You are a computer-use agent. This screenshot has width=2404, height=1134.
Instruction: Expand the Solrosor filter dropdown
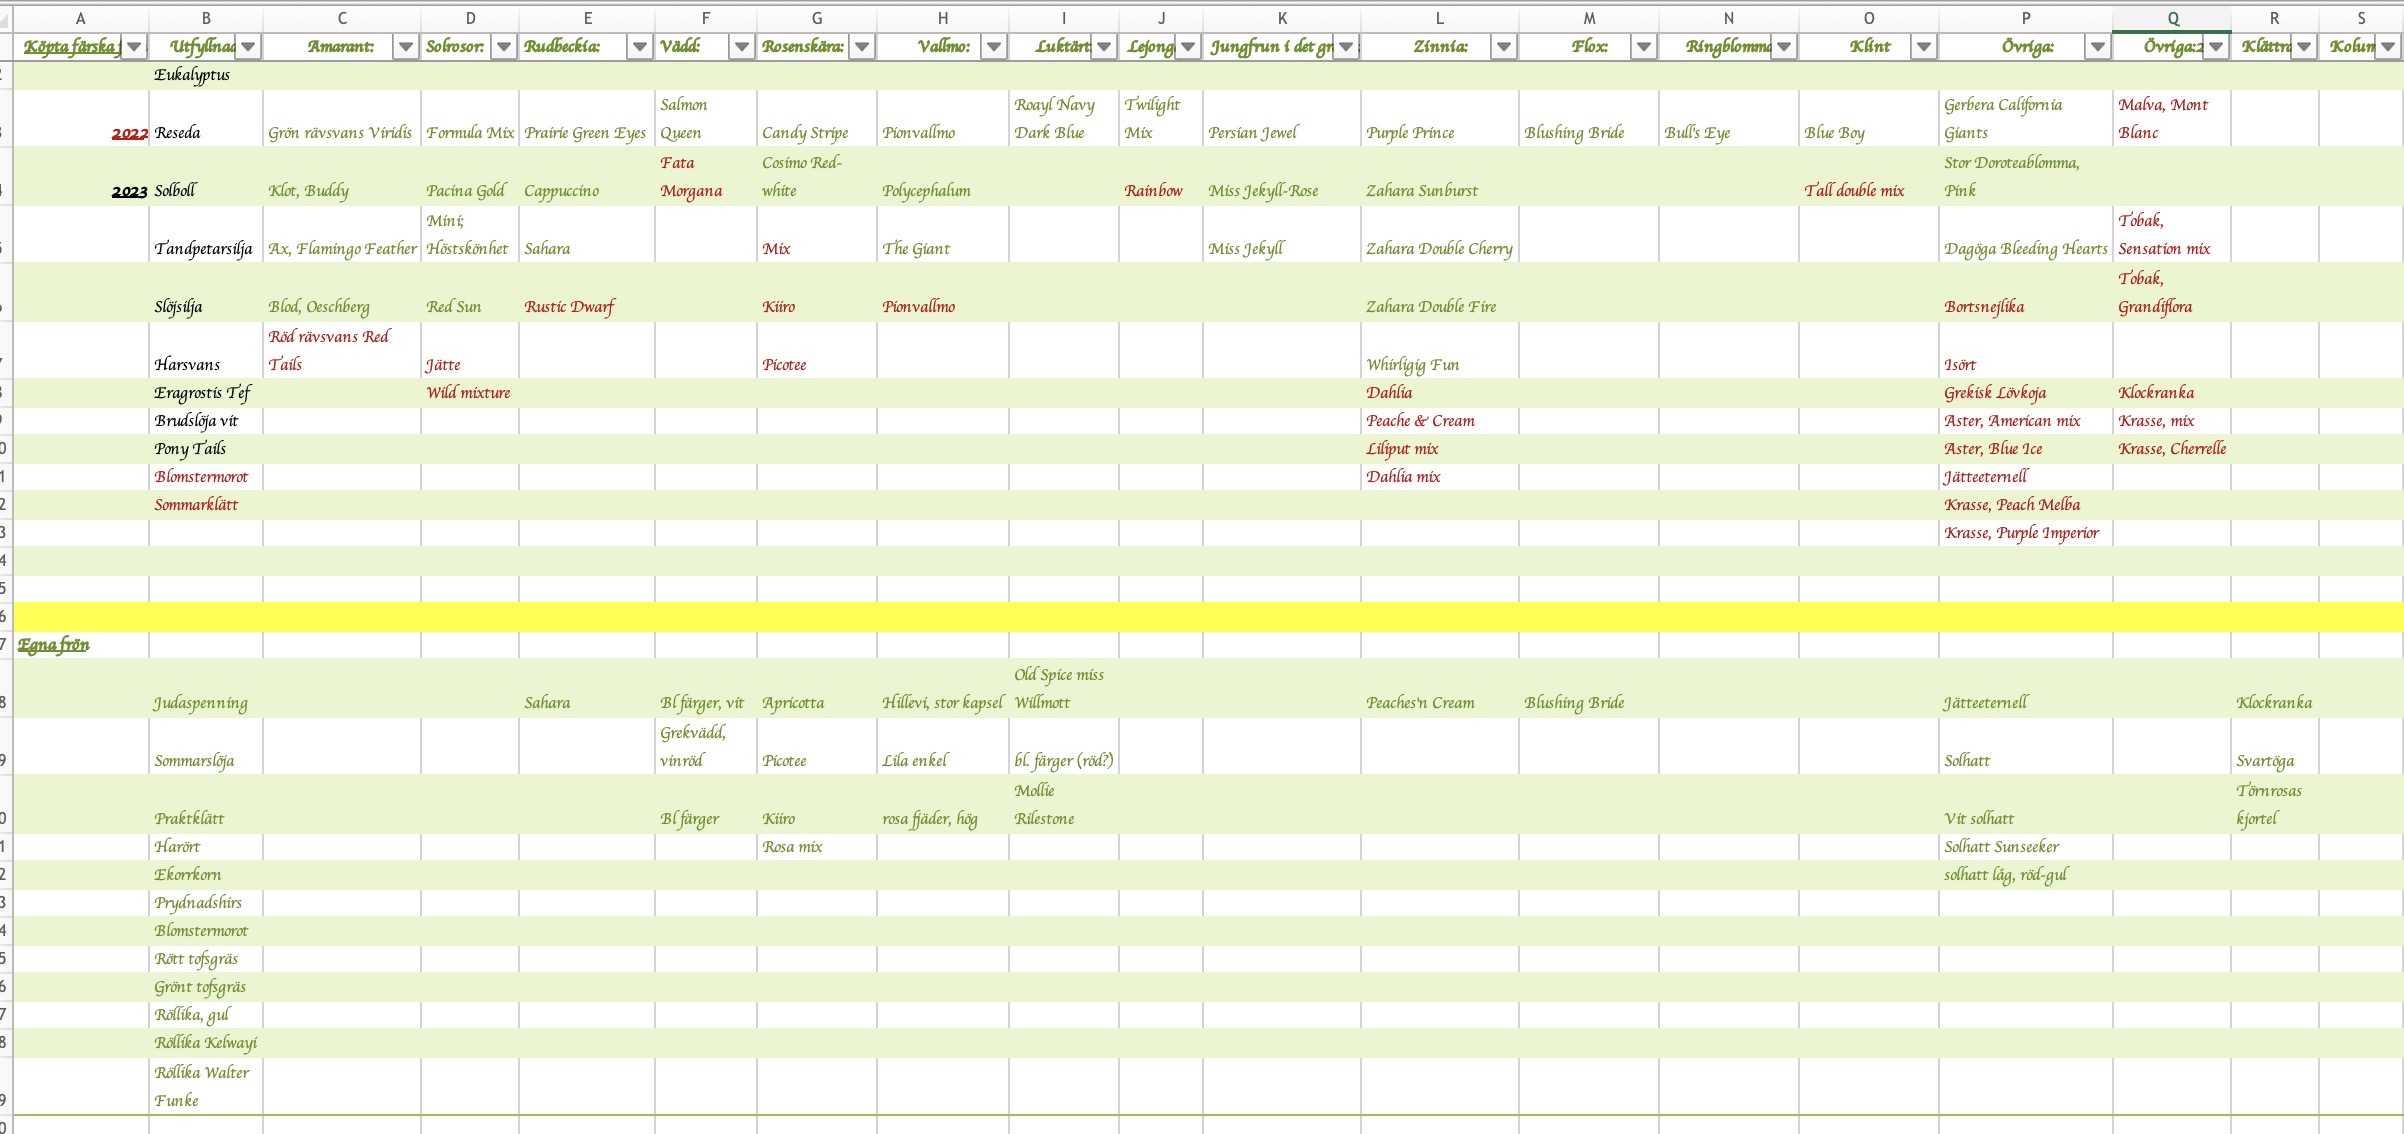(504, 46)
